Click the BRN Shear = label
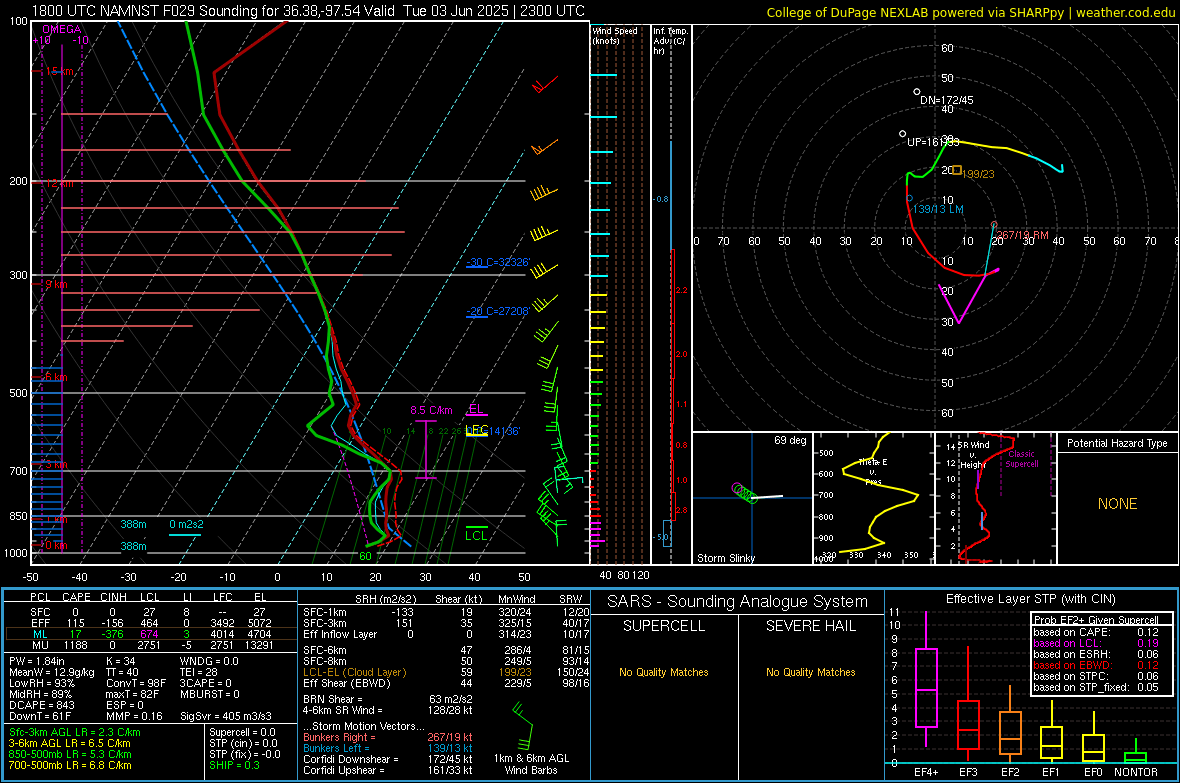Screen dimensions: 1180x783 (332, 699)
